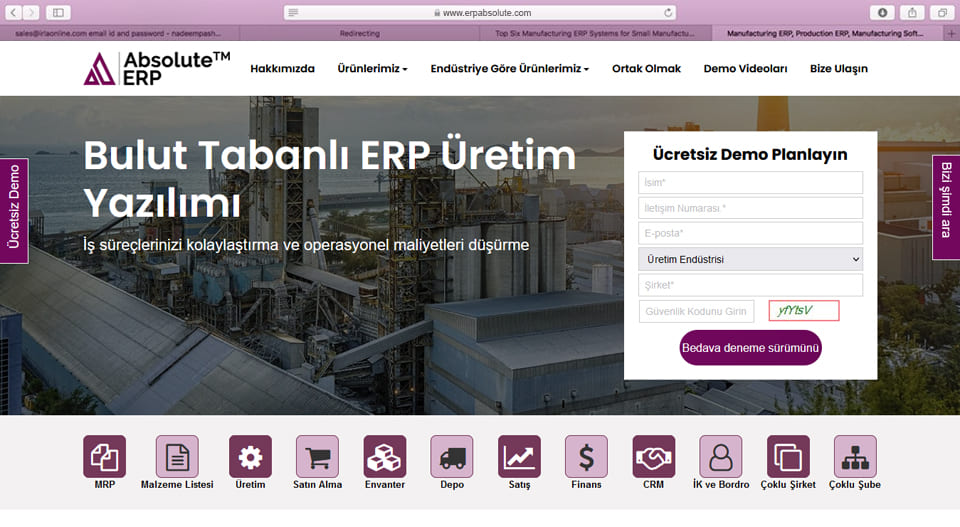Switch to Top Six Manufacturing ERP Systems tab
Screen dimensions: 960x527
[x=595, y=34]
